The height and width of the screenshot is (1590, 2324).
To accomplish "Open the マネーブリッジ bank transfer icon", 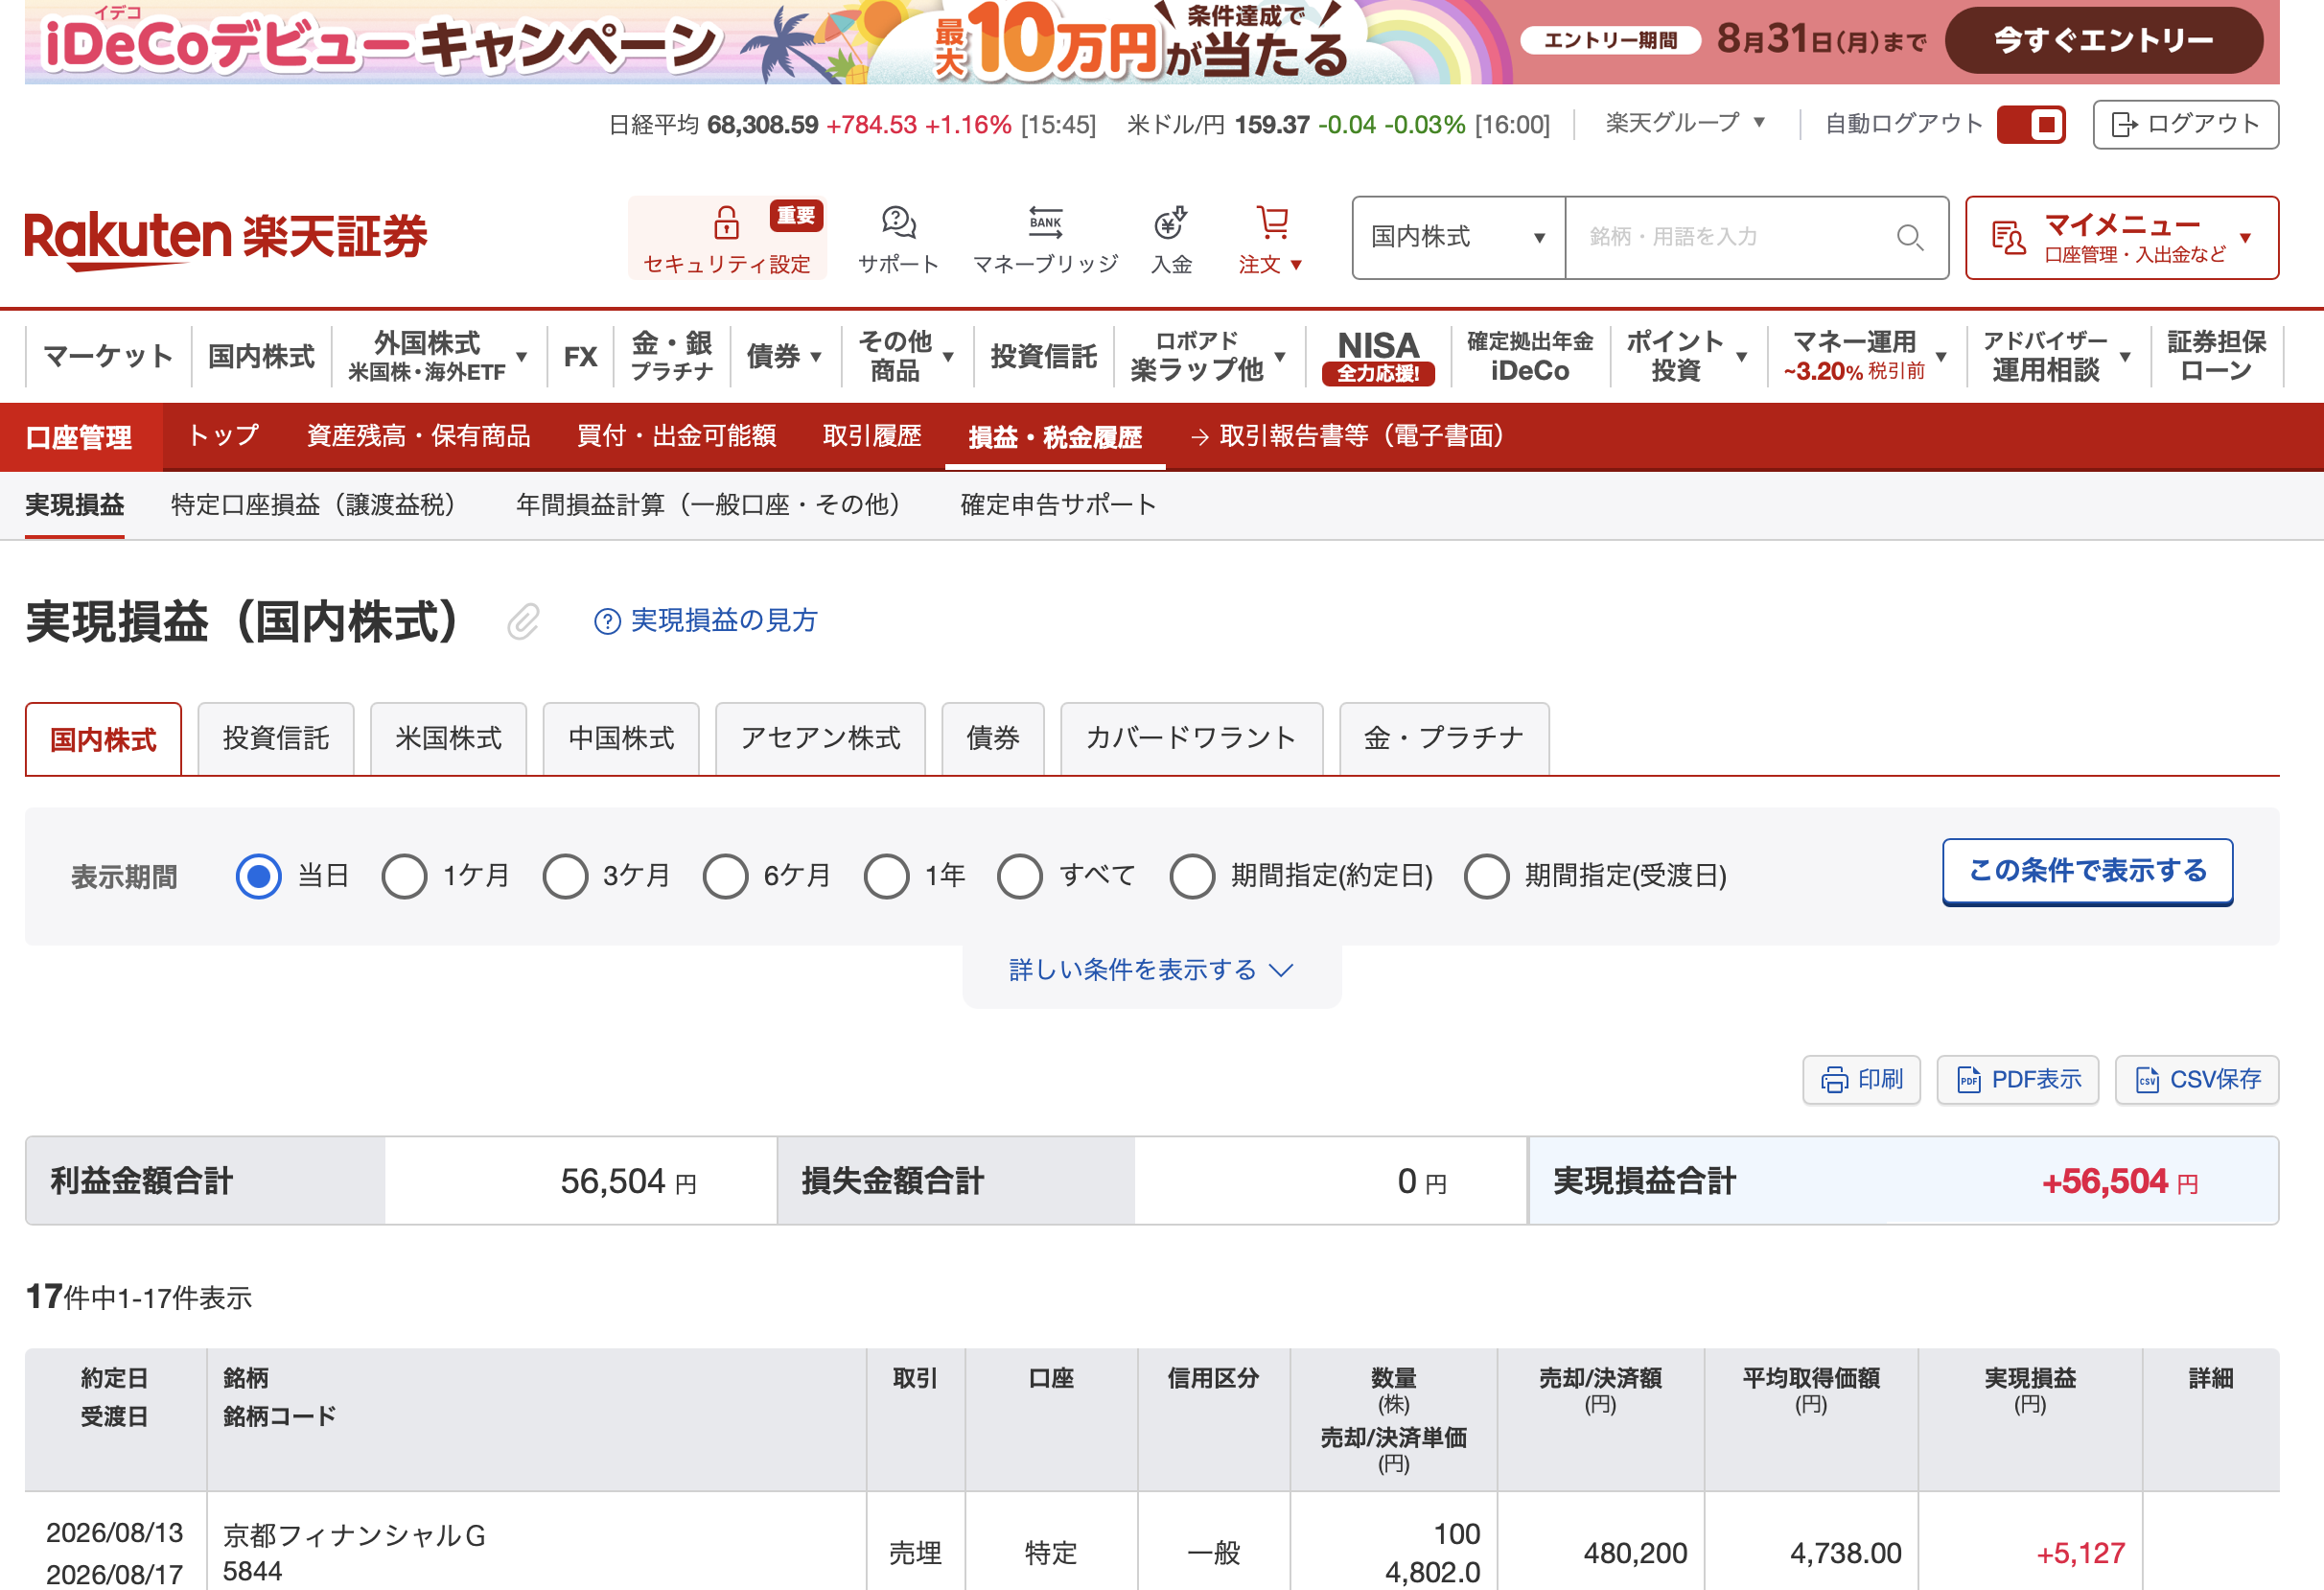I will click(x=1045, y=222).
